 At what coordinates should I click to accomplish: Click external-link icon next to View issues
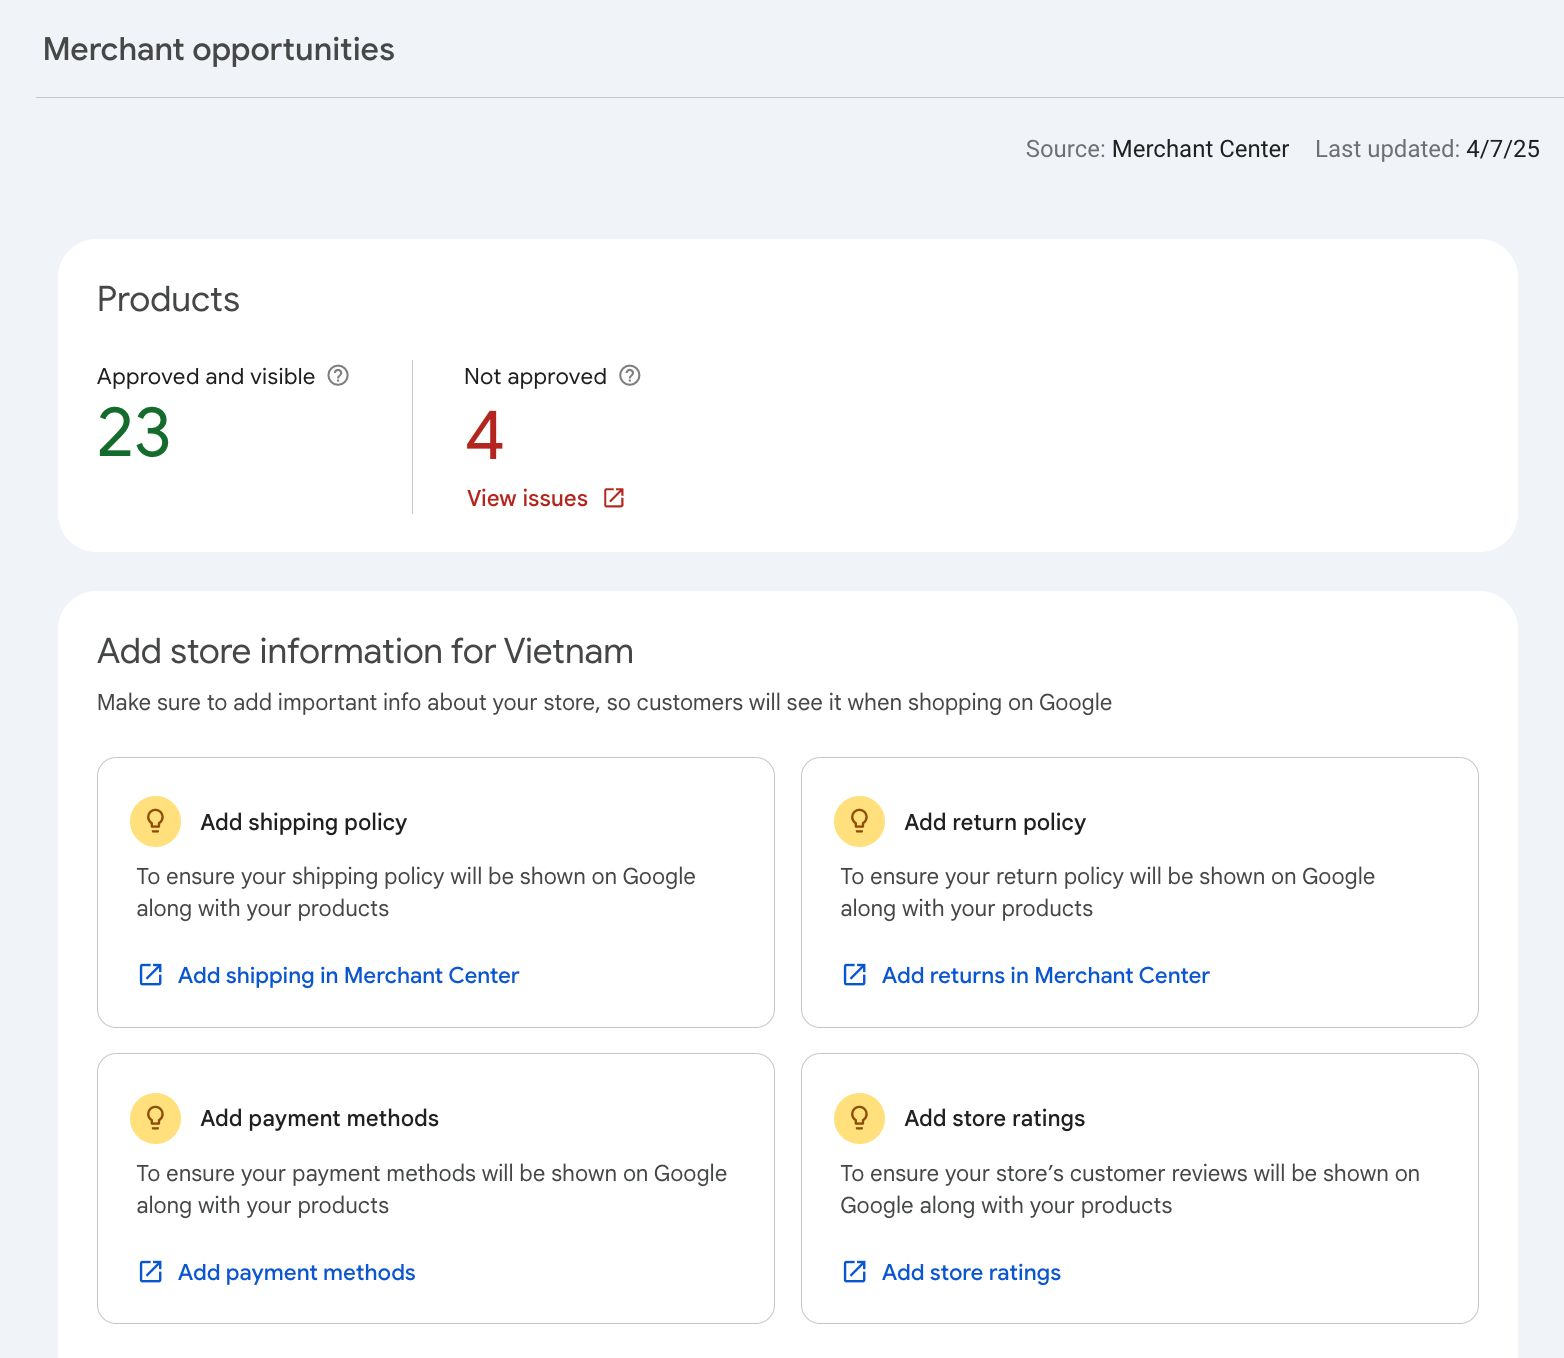pos(613,497)
